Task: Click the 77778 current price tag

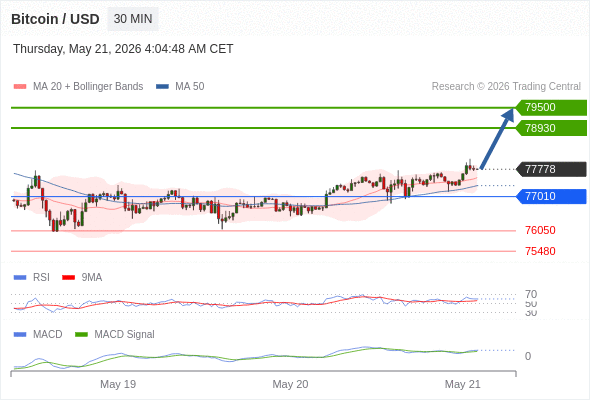Action: pos(551,169)
